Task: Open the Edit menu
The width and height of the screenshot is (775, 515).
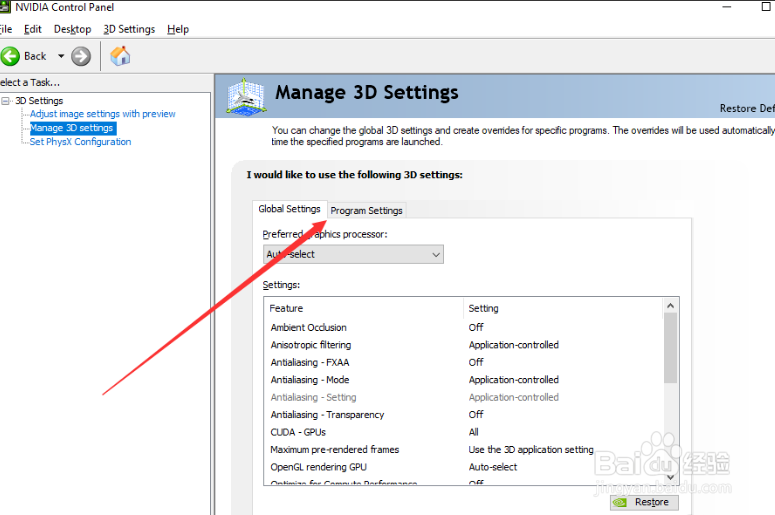Action: point(33,29)
